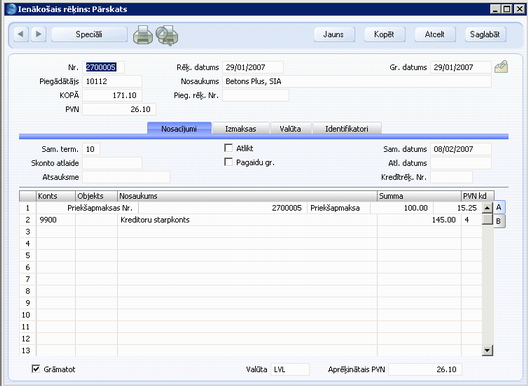528x386 pixels.
Task: Click the Valūta field LVL
Action: click(x=290, y=369)
